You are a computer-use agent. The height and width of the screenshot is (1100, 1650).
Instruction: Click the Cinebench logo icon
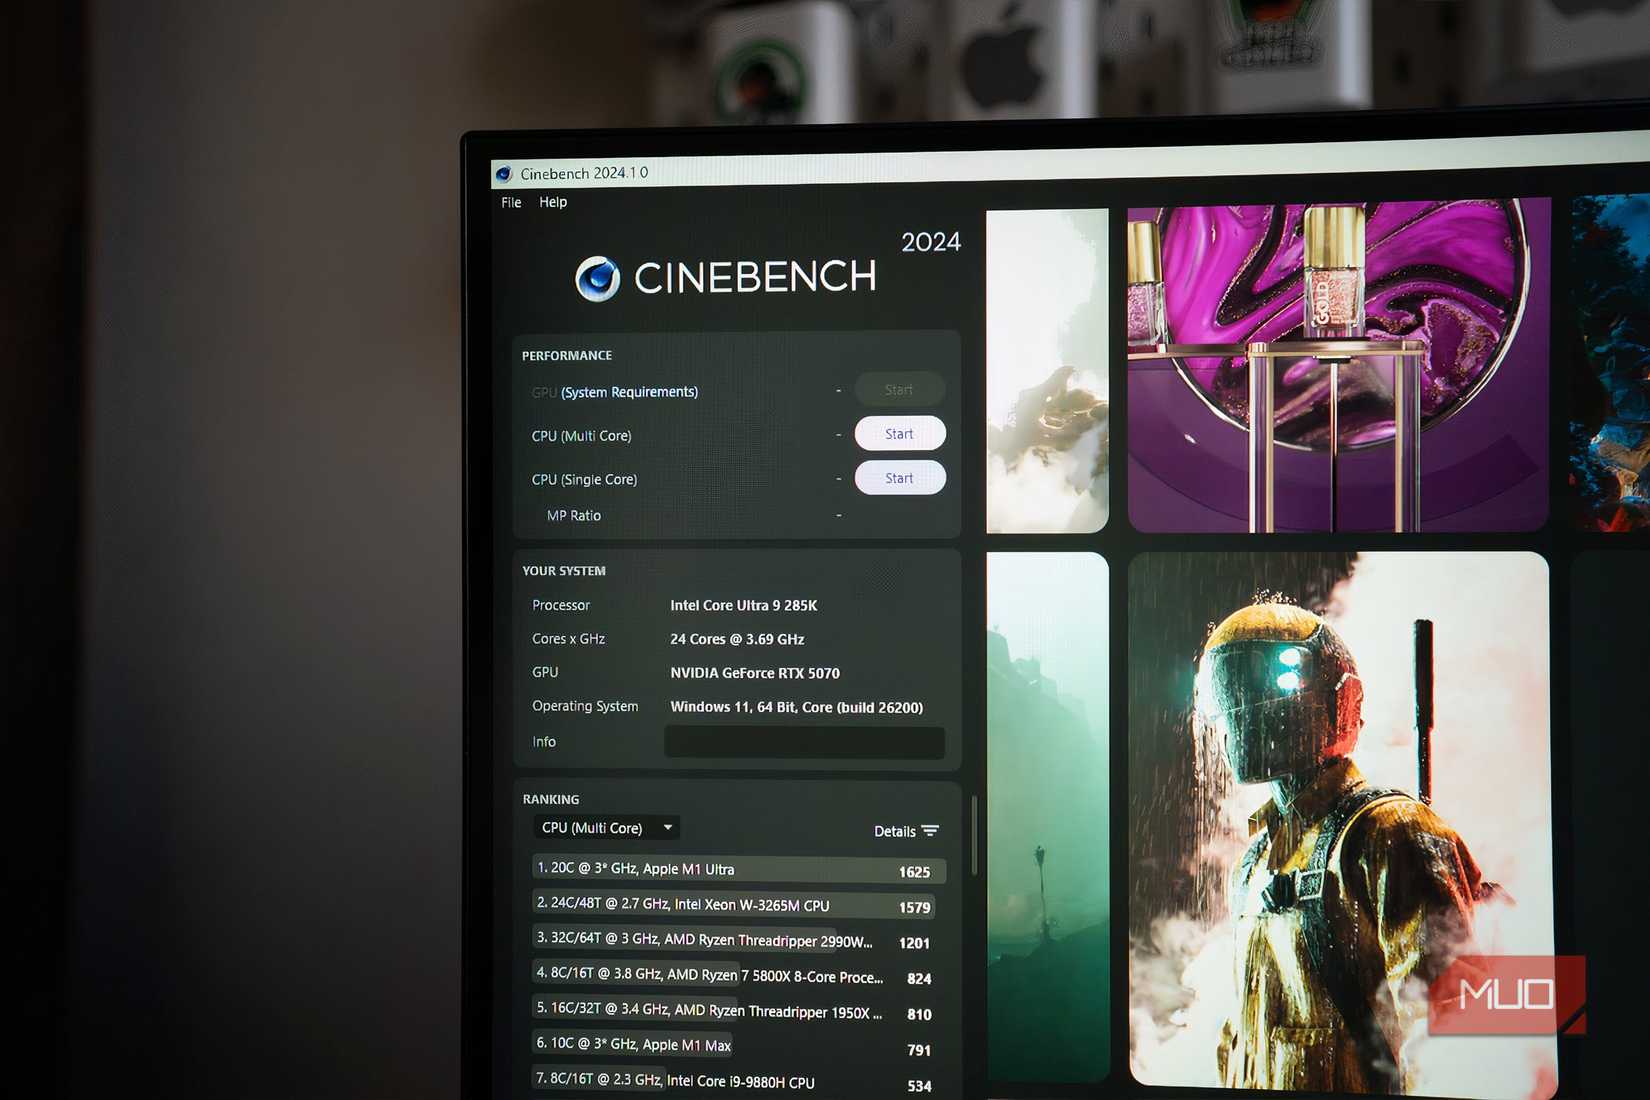(x=597, y=277)
